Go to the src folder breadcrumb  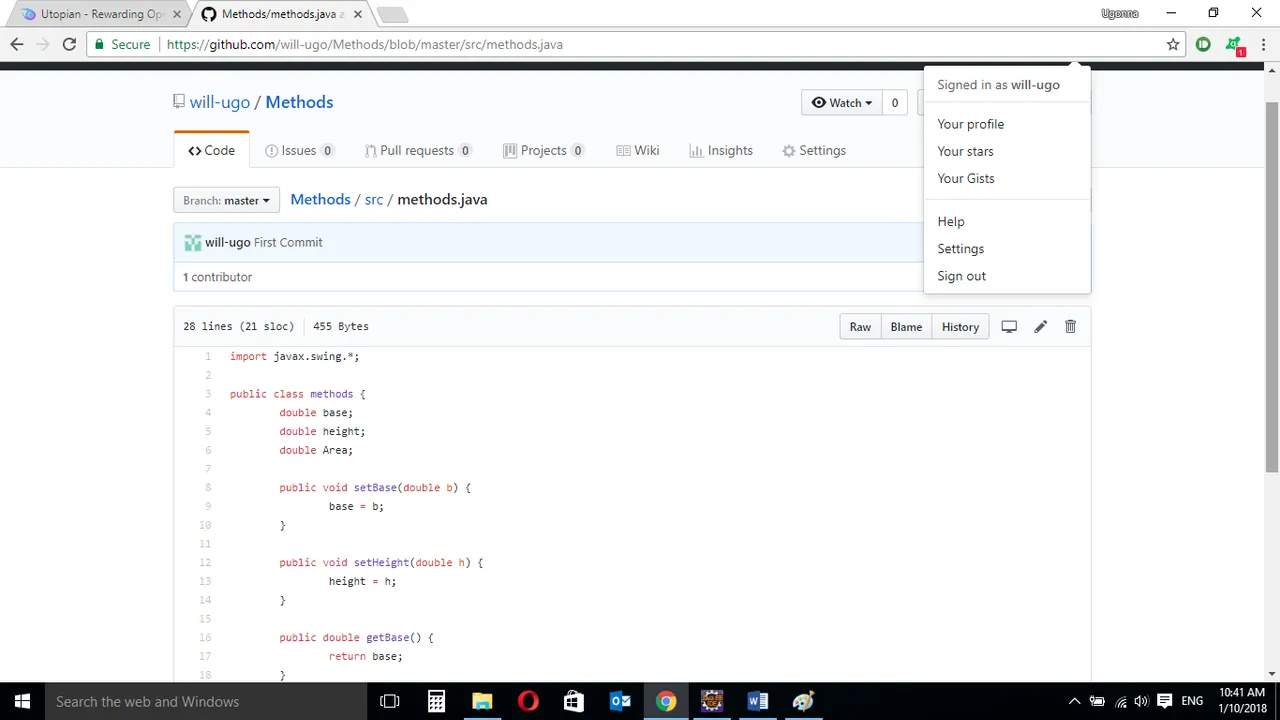(x=374, y=199)
